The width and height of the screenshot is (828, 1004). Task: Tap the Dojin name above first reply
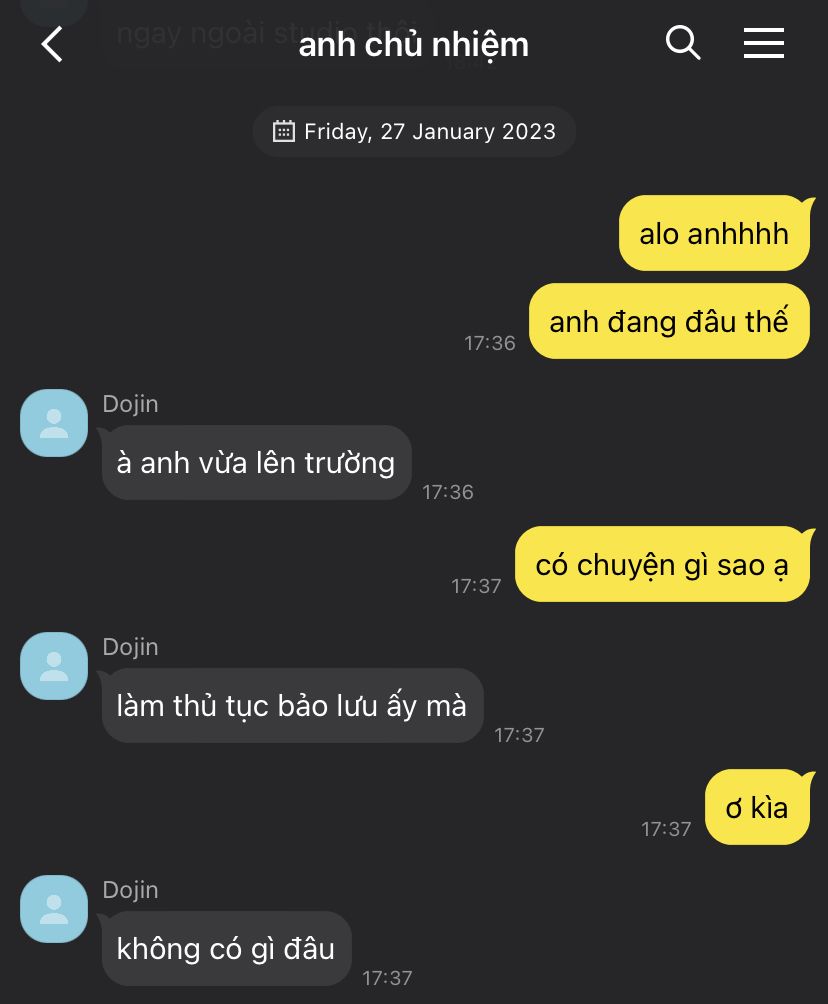pyautogui.click(x=131, y=404)
